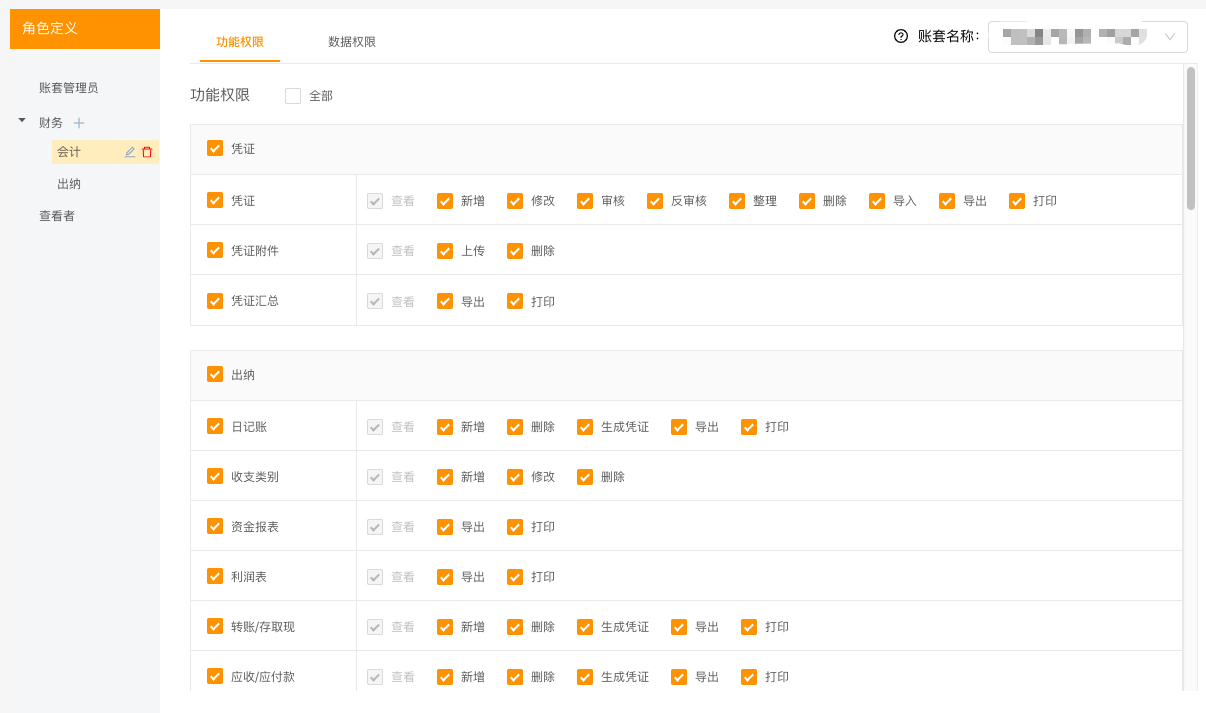Screen dimensions: 1206x713
Task: Toggle 生成凭证 checkbox in 日记账 row
Action: [x=585, y=427]
